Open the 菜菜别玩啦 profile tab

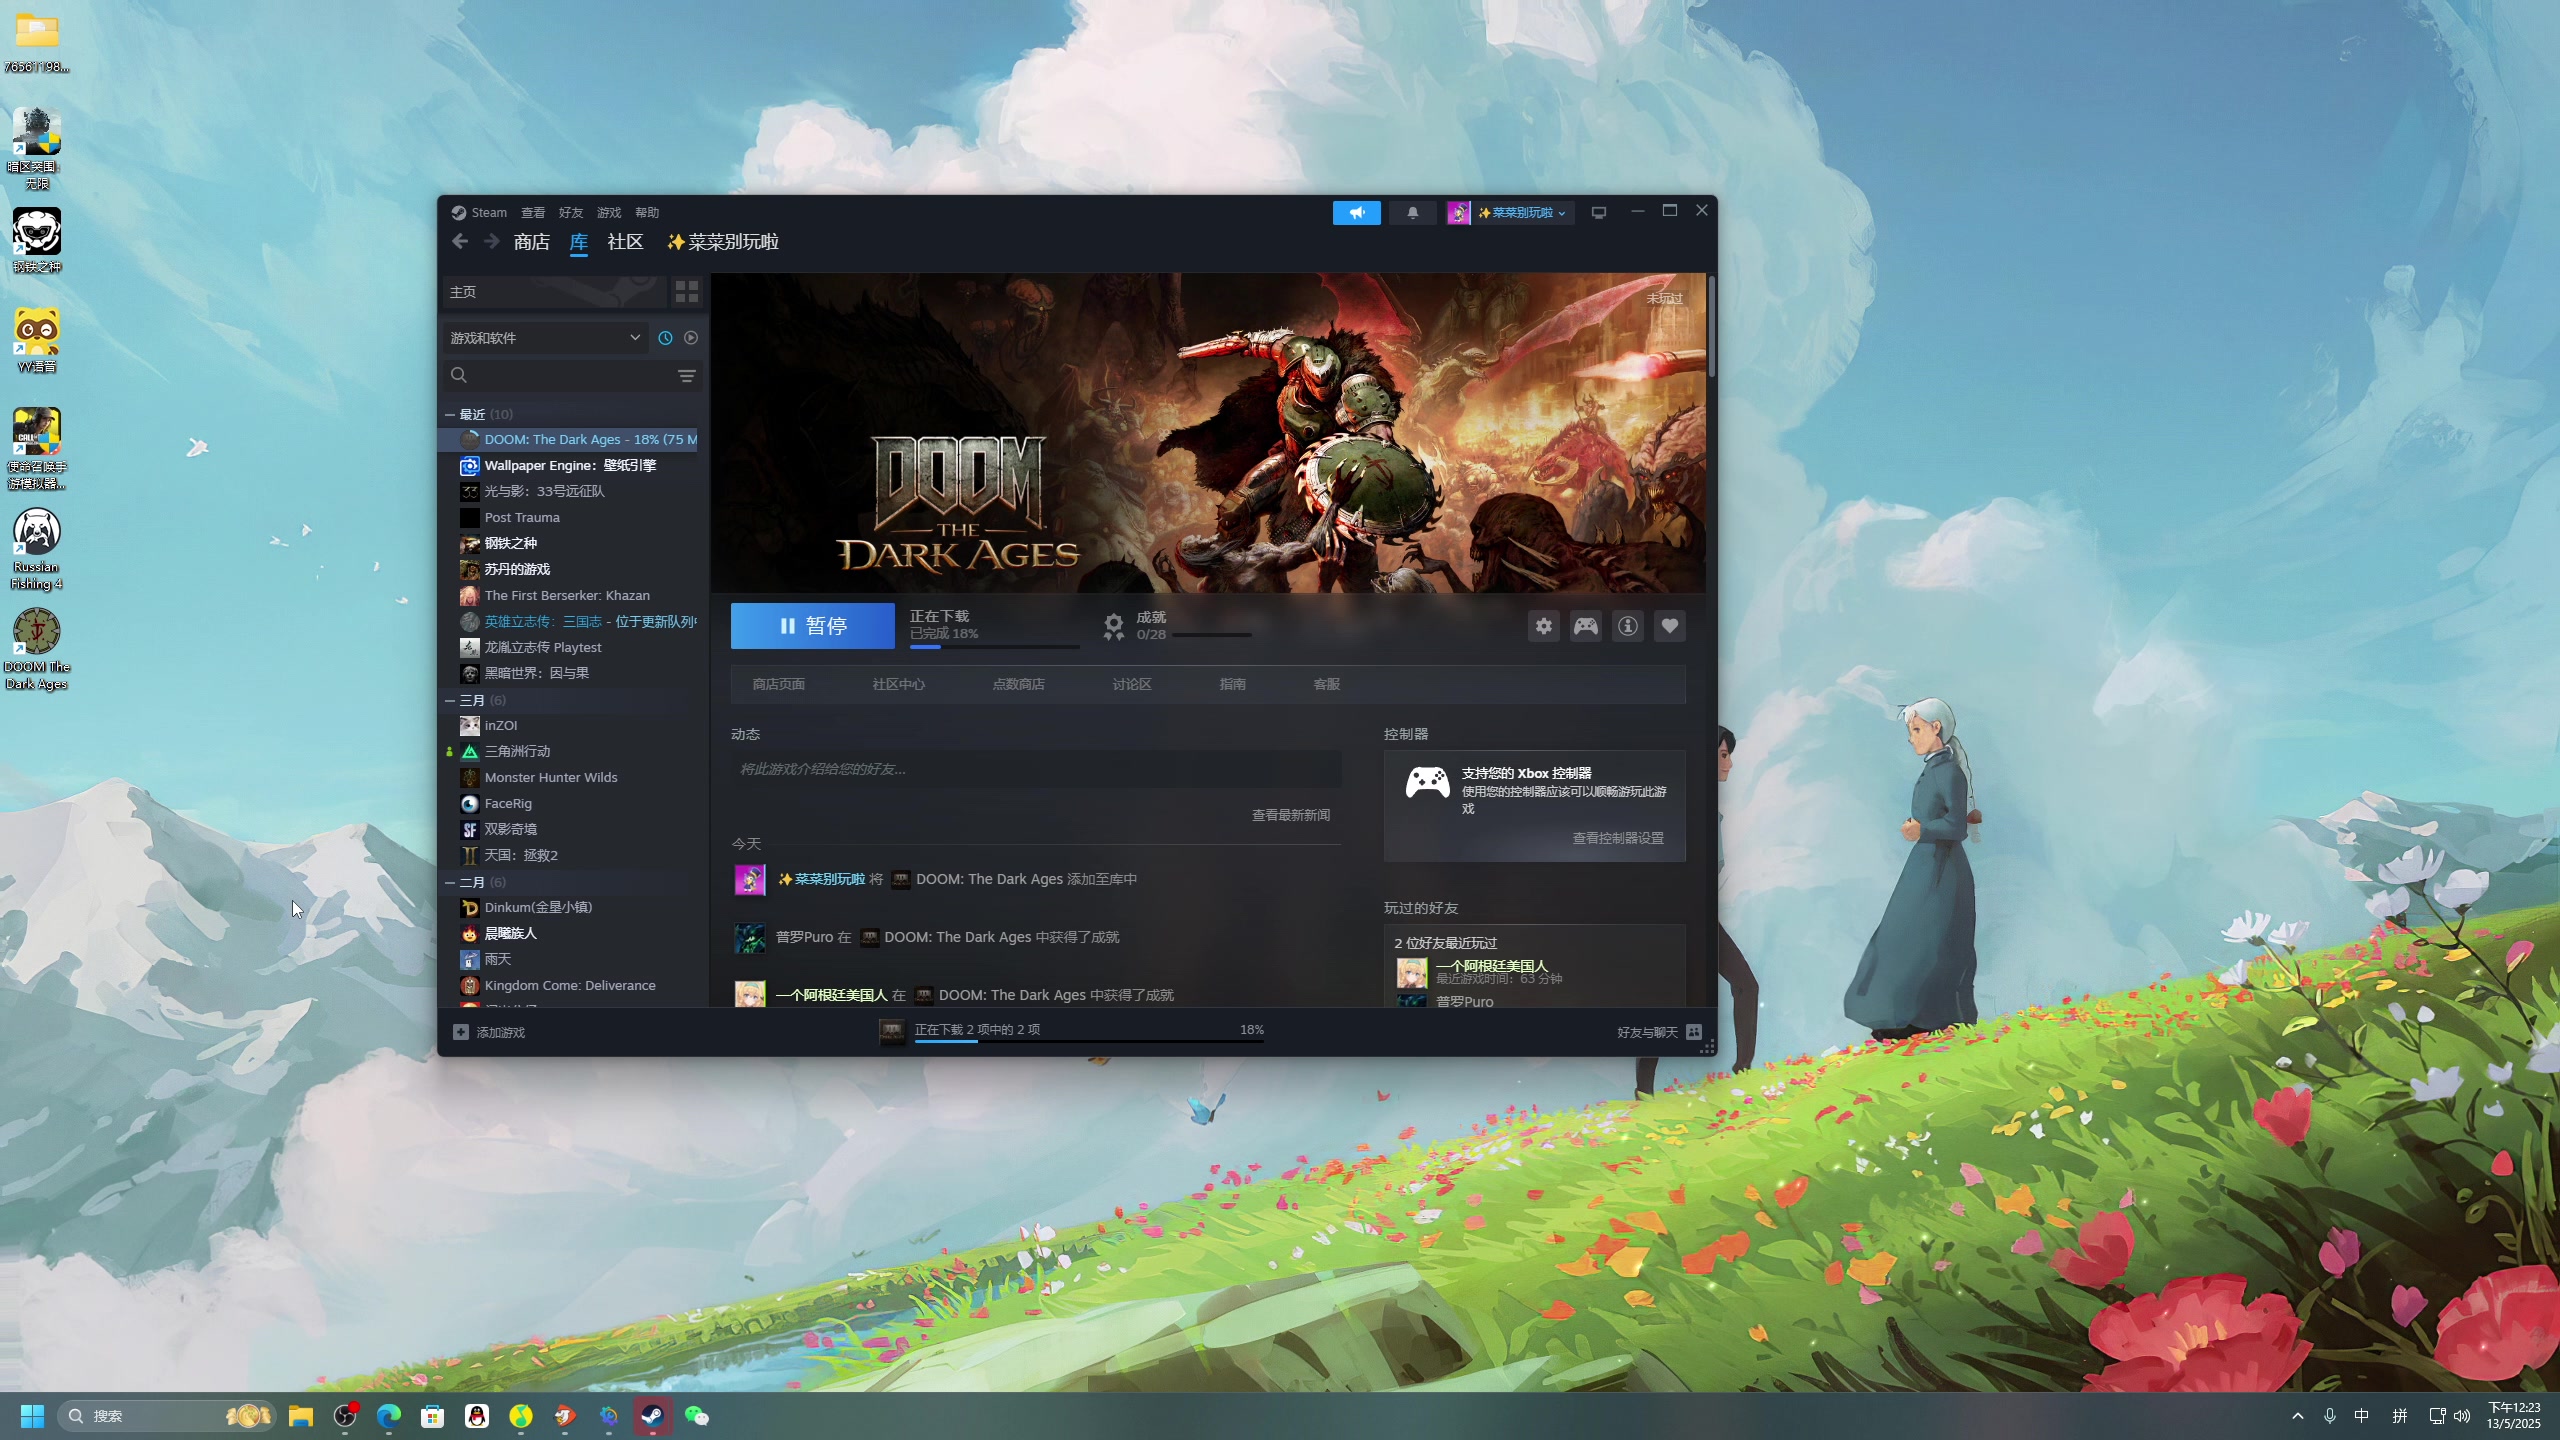[723, 242]
